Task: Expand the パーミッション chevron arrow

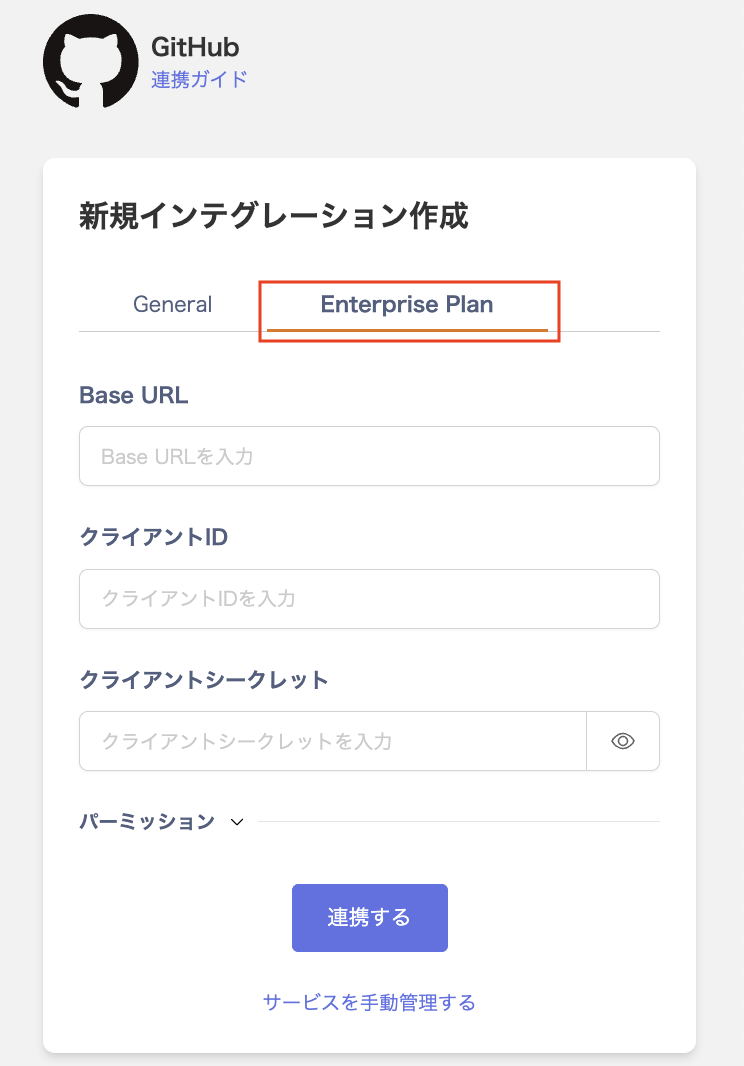Action: (x=237, y=822)
